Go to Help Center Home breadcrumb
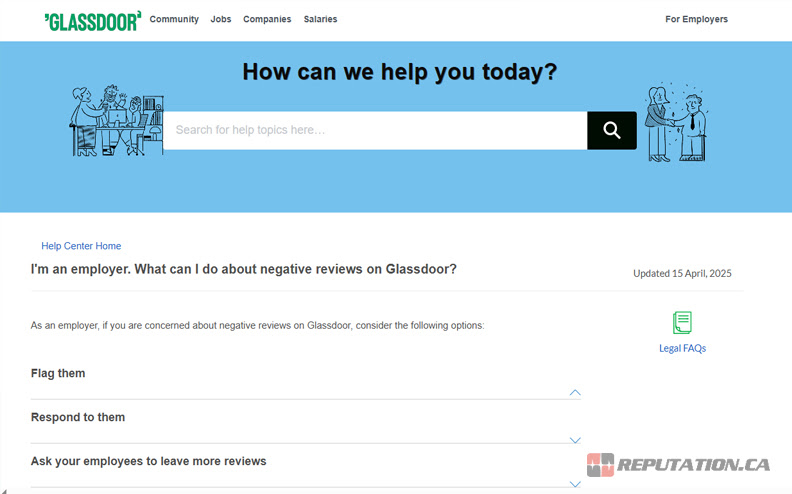The height and width of the screenshot is (494, 792). point(81,246)
